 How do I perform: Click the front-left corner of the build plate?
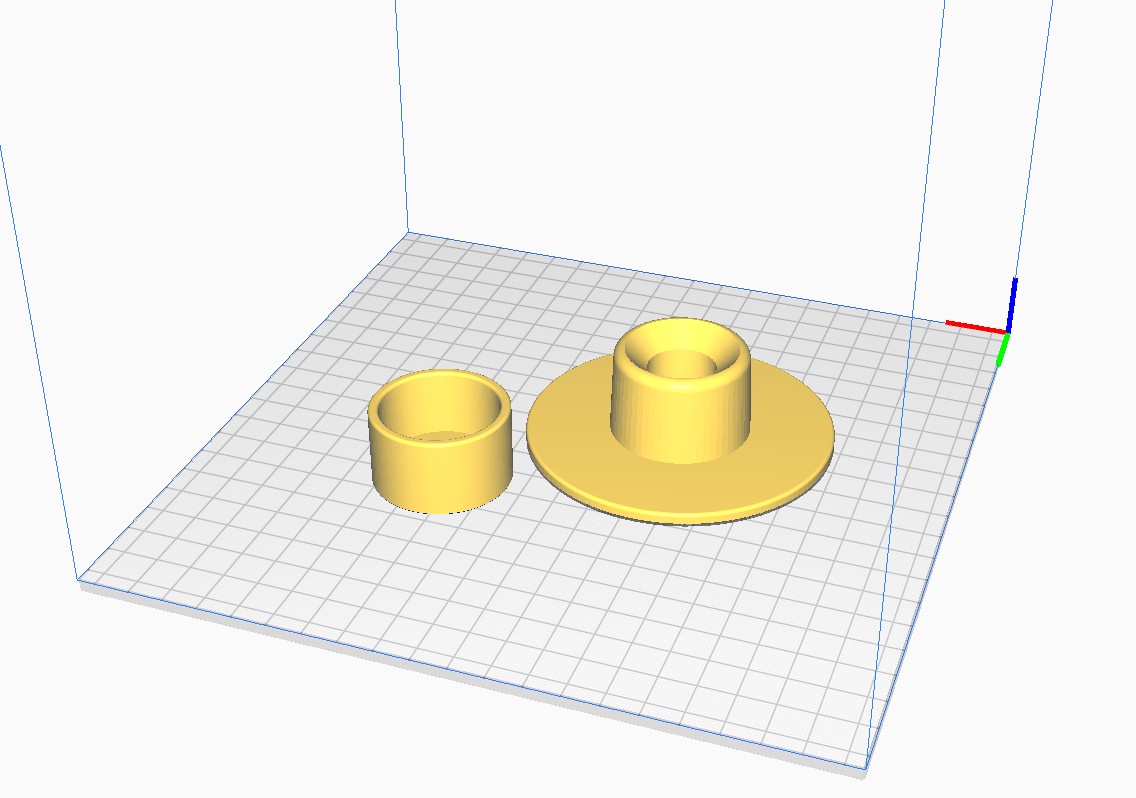click(79, 579)
